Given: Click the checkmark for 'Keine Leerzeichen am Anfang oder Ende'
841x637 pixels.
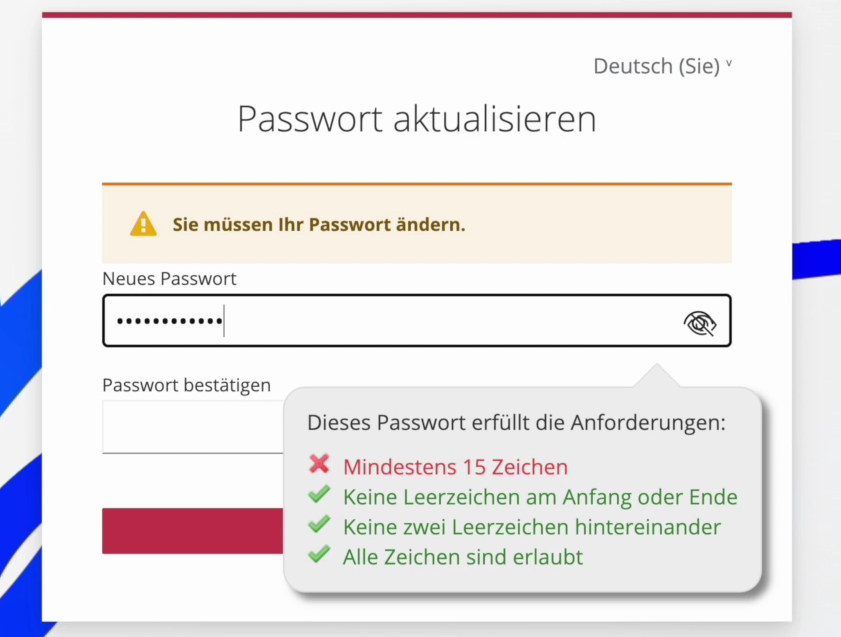Looking at the screenshot, I should (319, 495).
